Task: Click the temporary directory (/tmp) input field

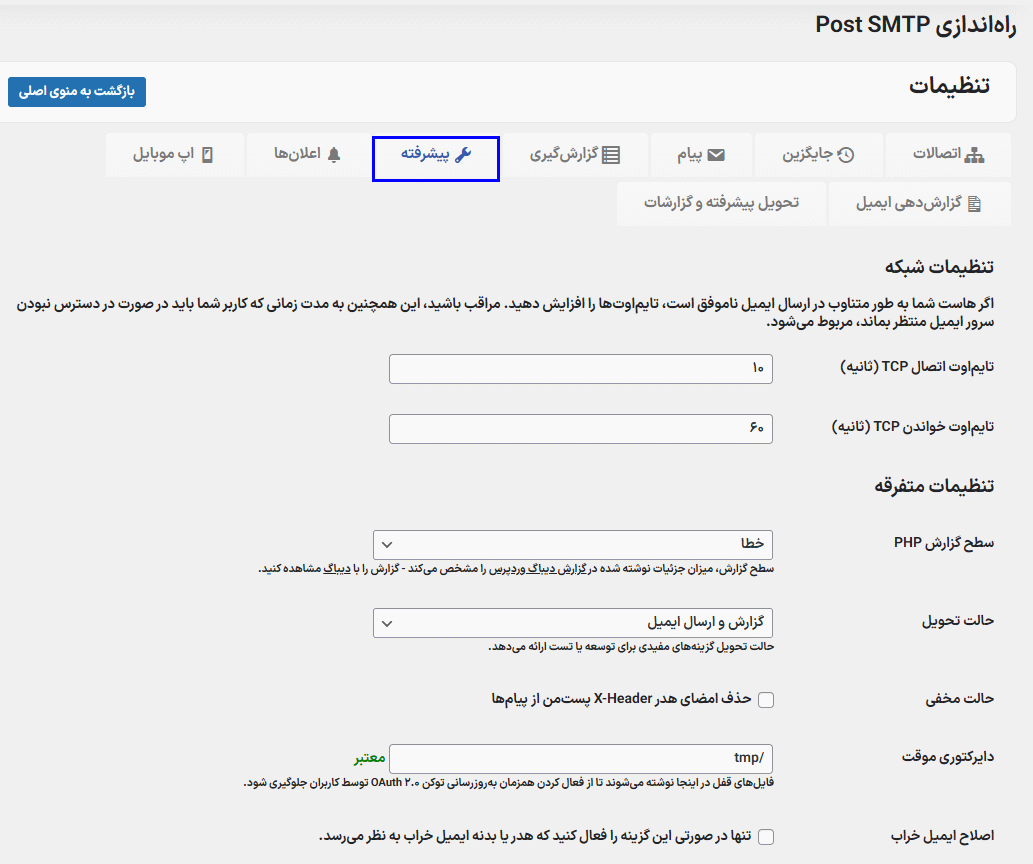Action: coord(580,758)
